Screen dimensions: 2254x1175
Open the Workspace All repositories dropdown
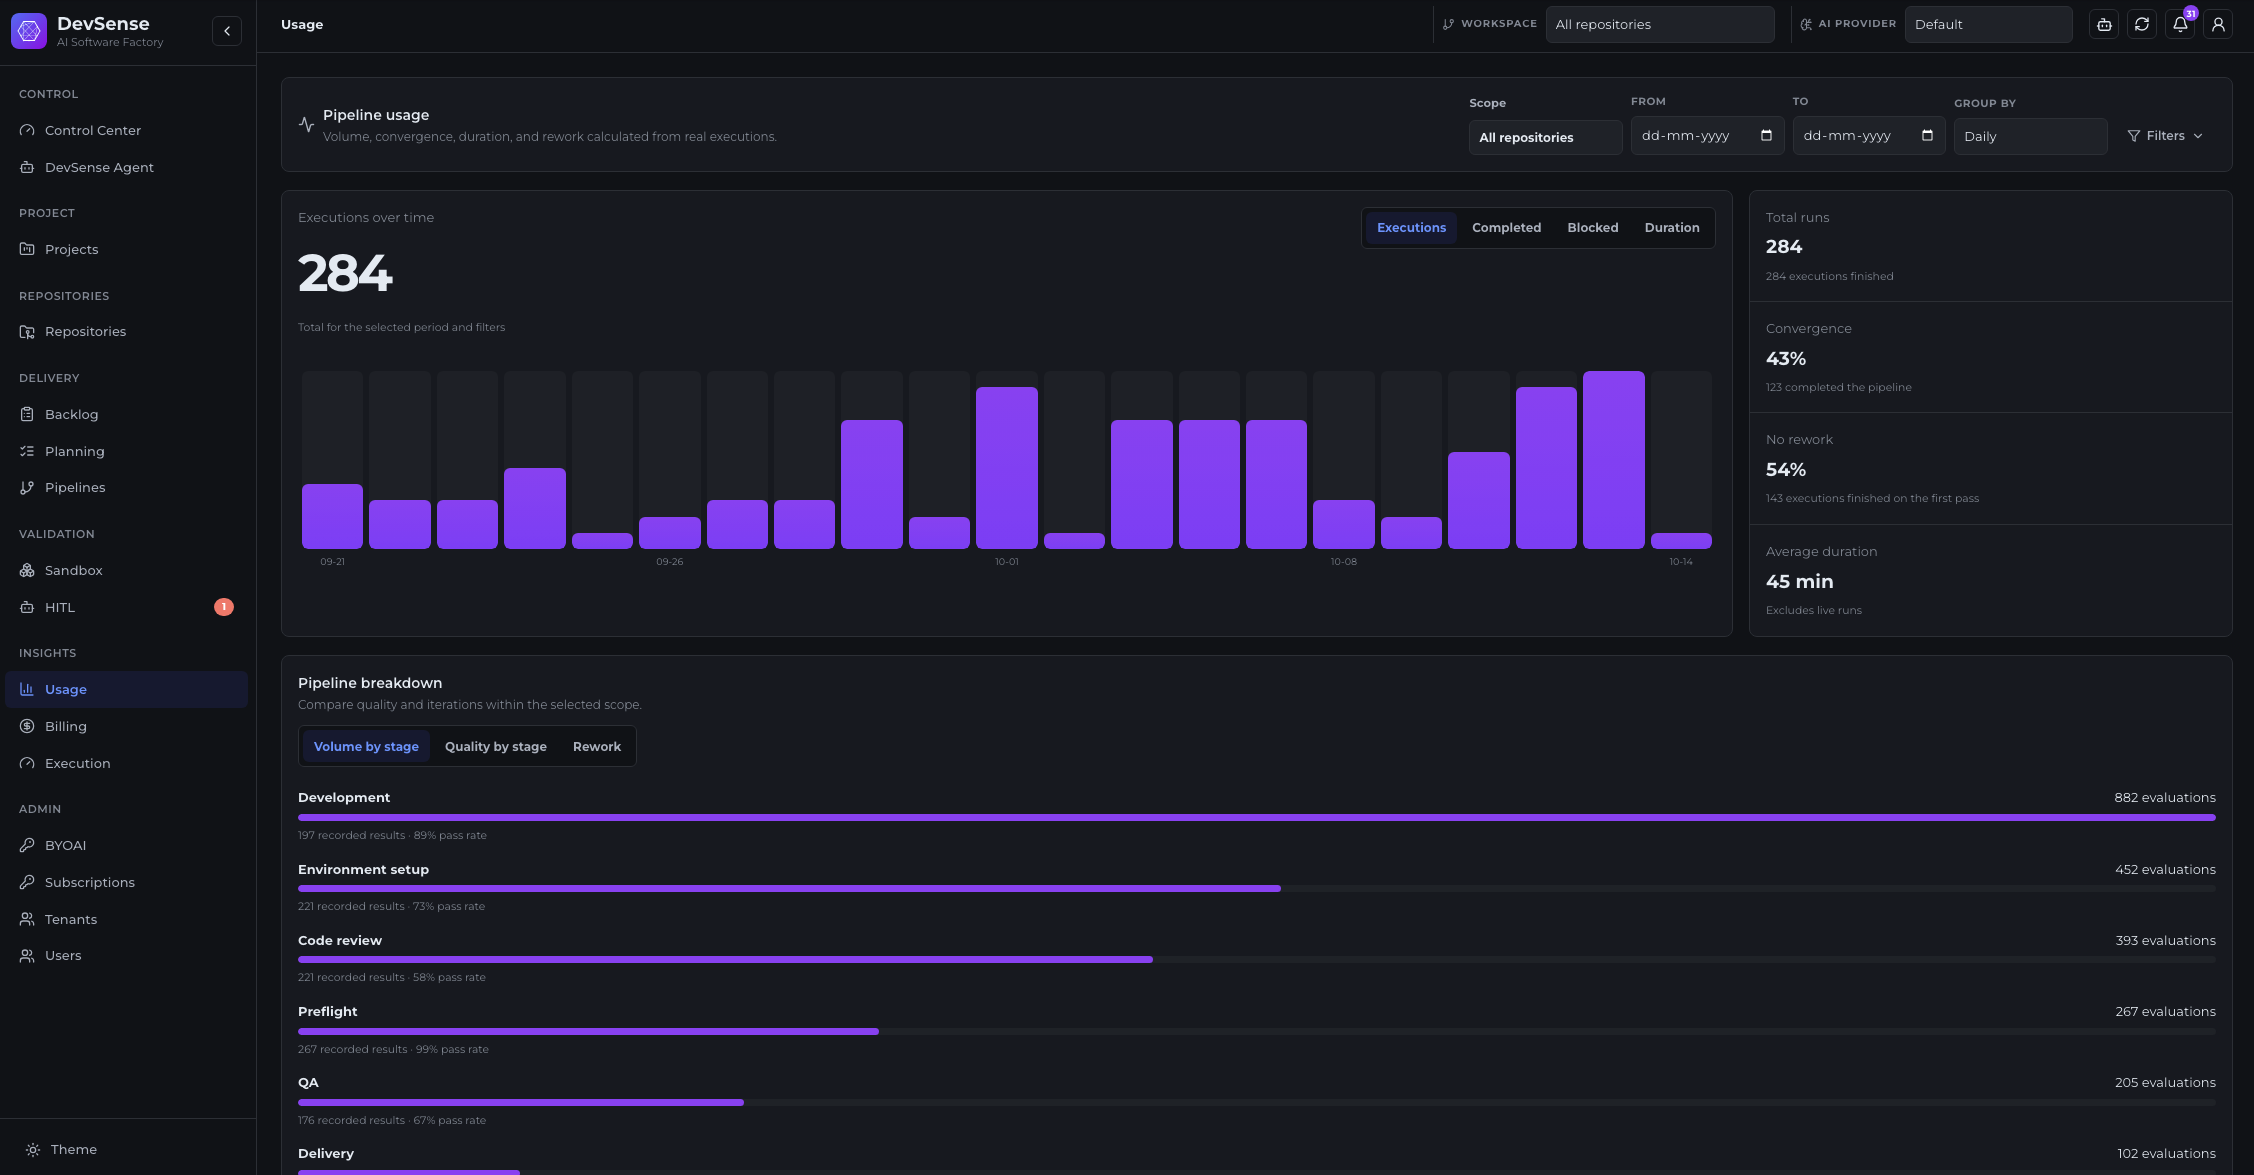pyautogui.click(x=1660, y=24)
